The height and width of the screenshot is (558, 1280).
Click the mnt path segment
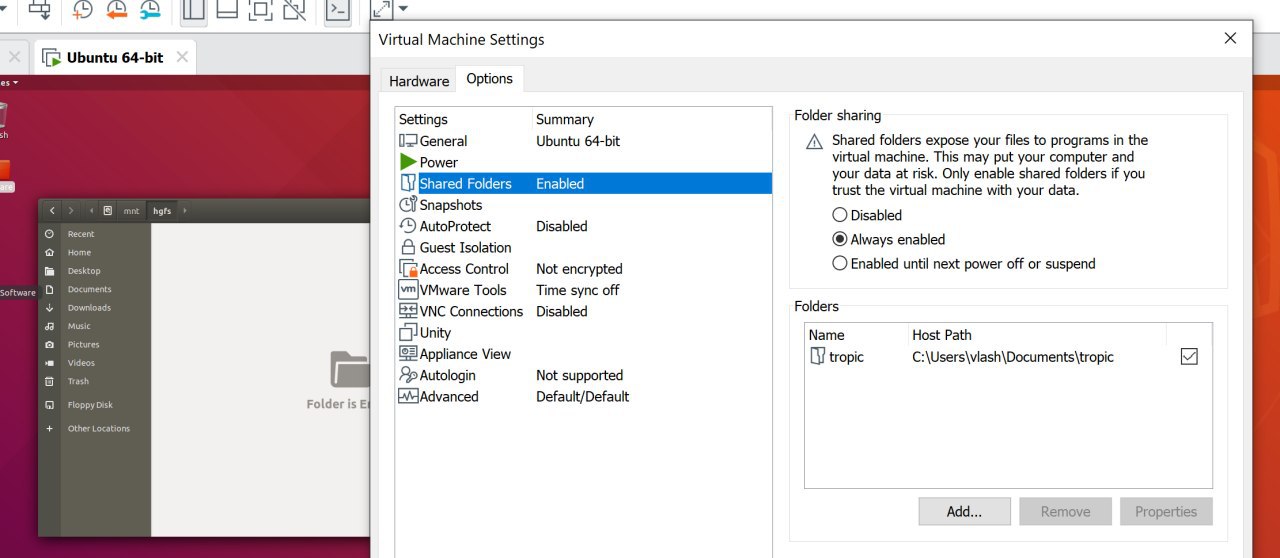[131, 211]
